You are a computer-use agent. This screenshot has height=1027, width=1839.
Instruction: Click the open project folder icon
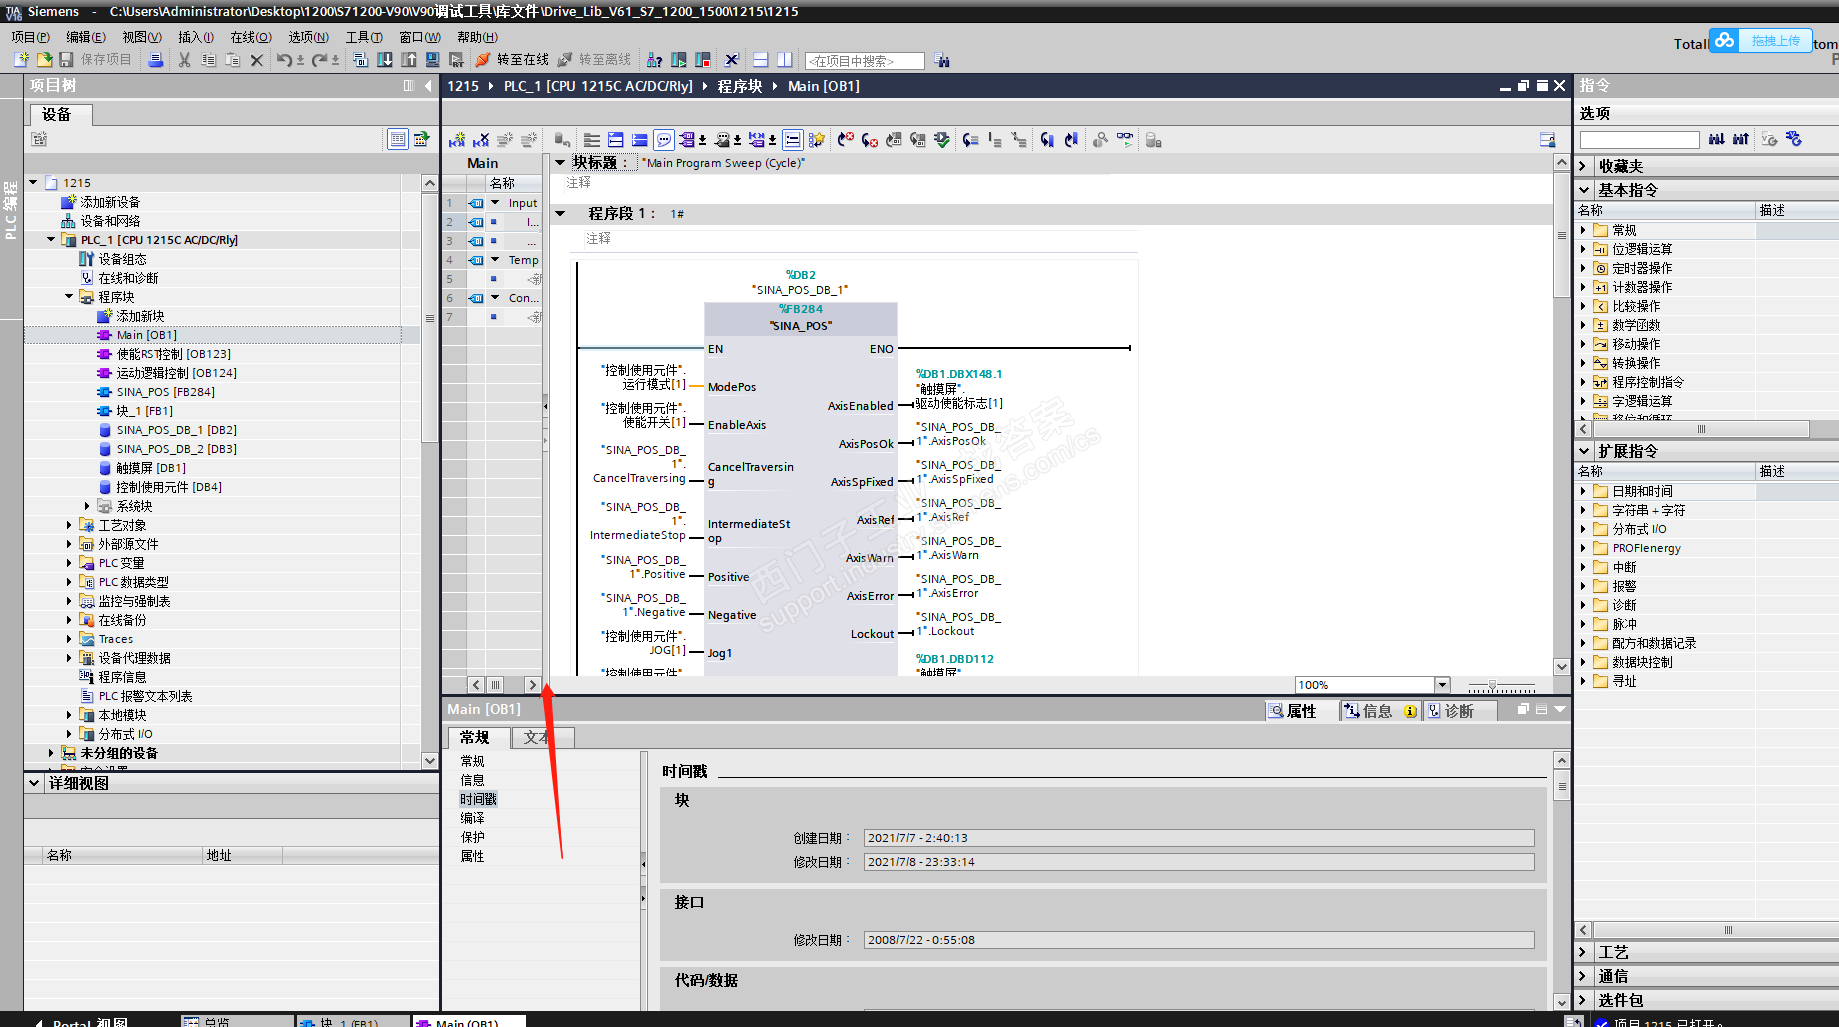[x=44, y=60]
